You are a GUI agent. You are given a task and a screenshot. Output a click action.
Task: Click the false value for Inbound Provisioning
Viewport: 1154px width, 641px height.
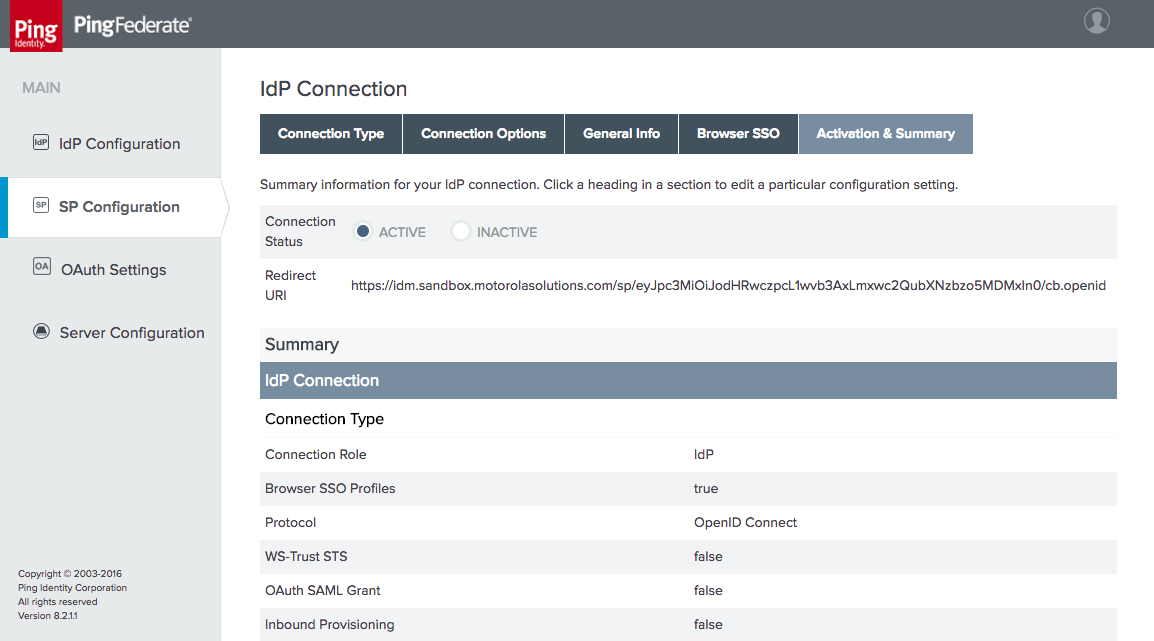point(708,625)
